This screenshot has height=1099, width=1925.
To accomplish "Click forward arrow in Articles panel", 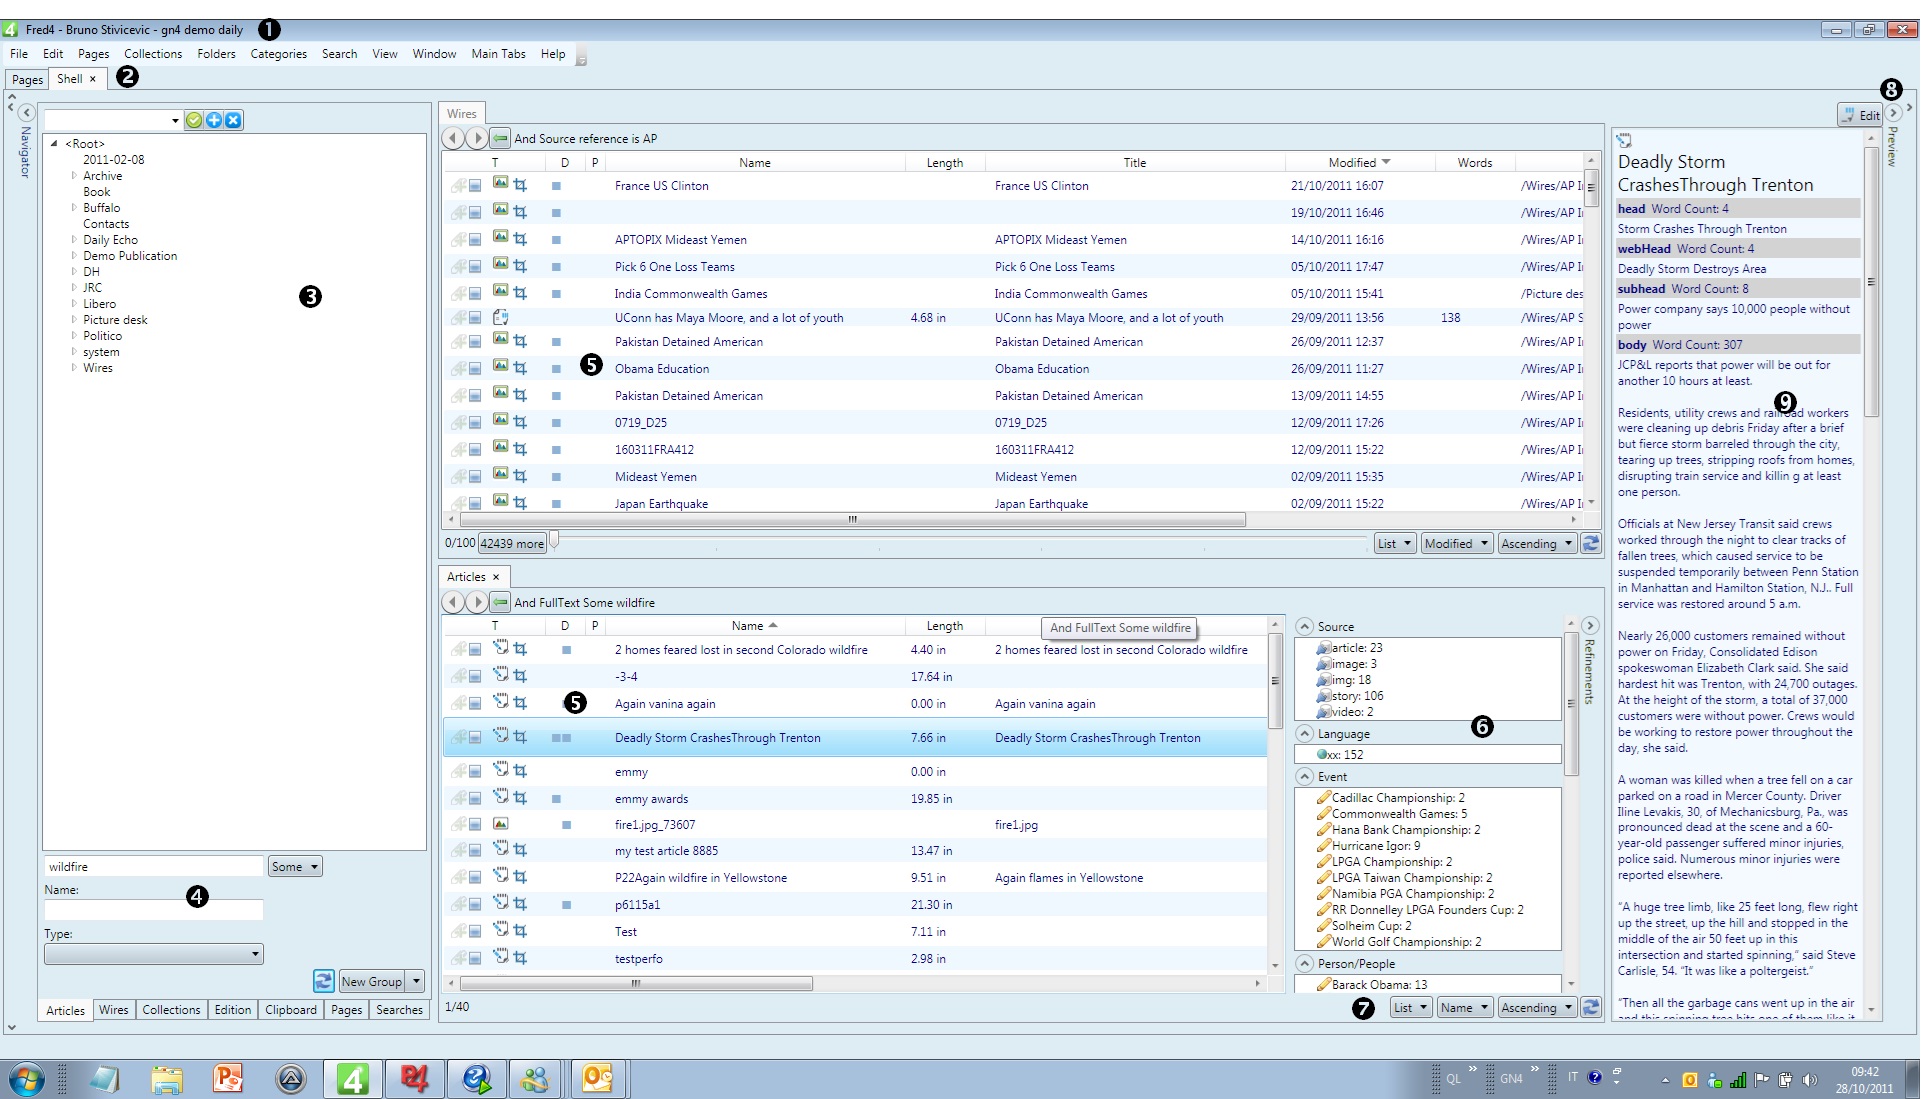I will pos(476,603).
